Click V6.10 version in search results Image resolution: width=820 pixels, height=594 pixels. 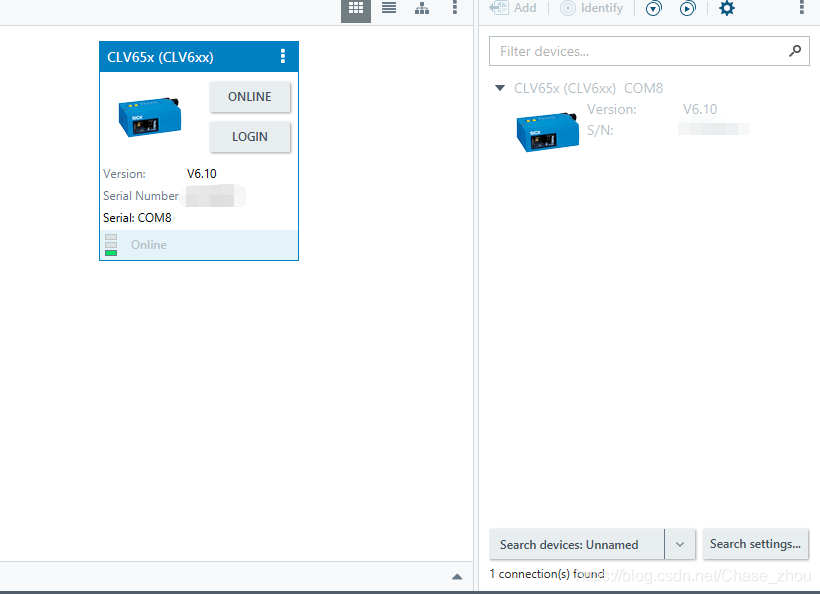pos(700,109)
